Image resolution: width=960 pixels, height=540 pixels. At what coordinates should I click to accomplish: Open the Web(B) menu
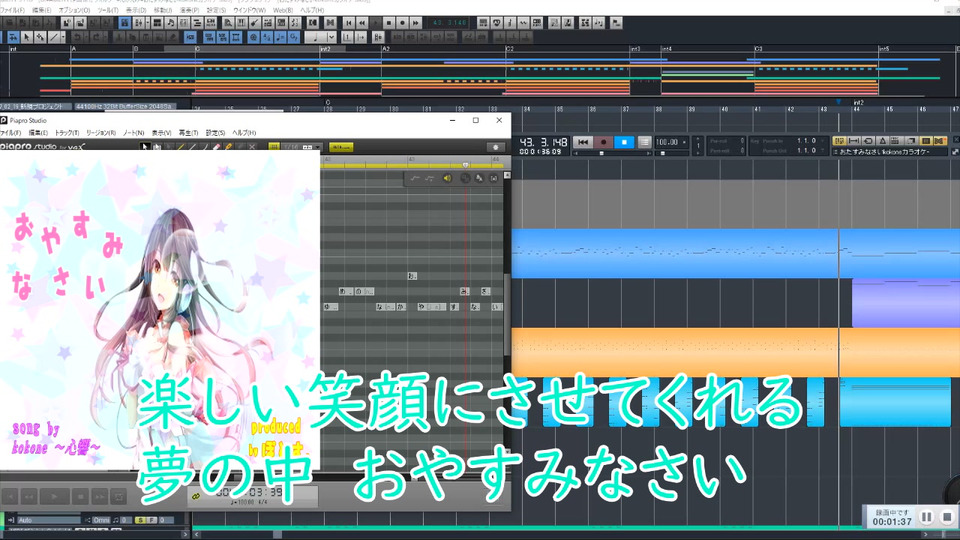click(x=283, y=10)
